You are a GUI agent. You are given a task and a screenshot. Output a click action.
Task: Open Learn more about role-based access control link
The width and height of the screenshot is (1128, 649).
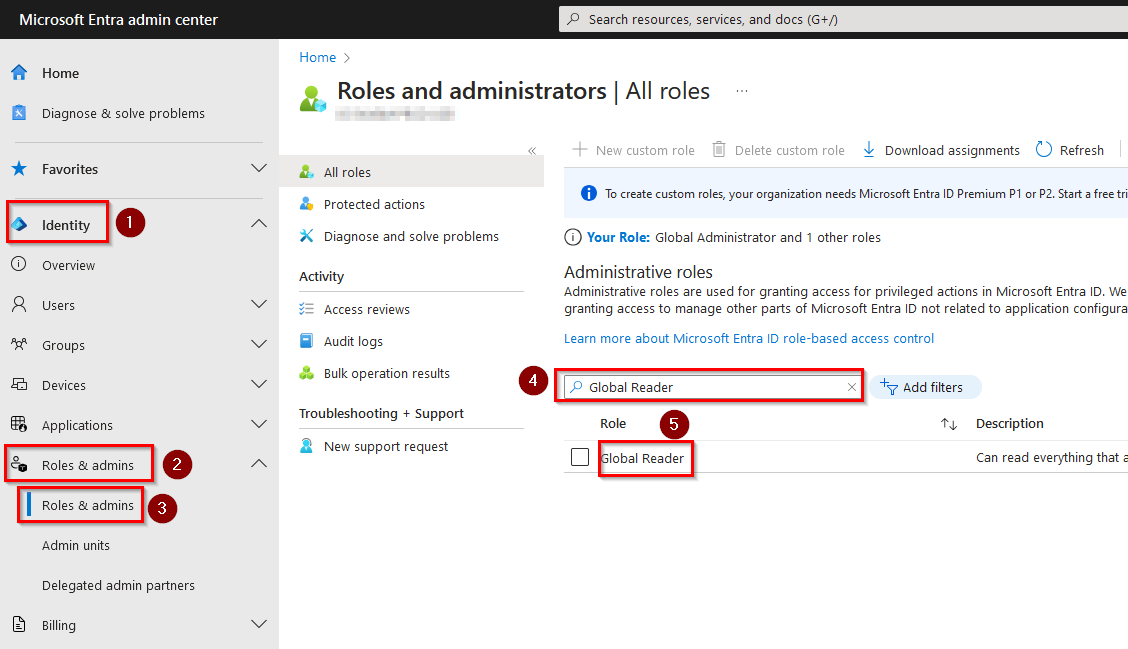click(749, 338)
